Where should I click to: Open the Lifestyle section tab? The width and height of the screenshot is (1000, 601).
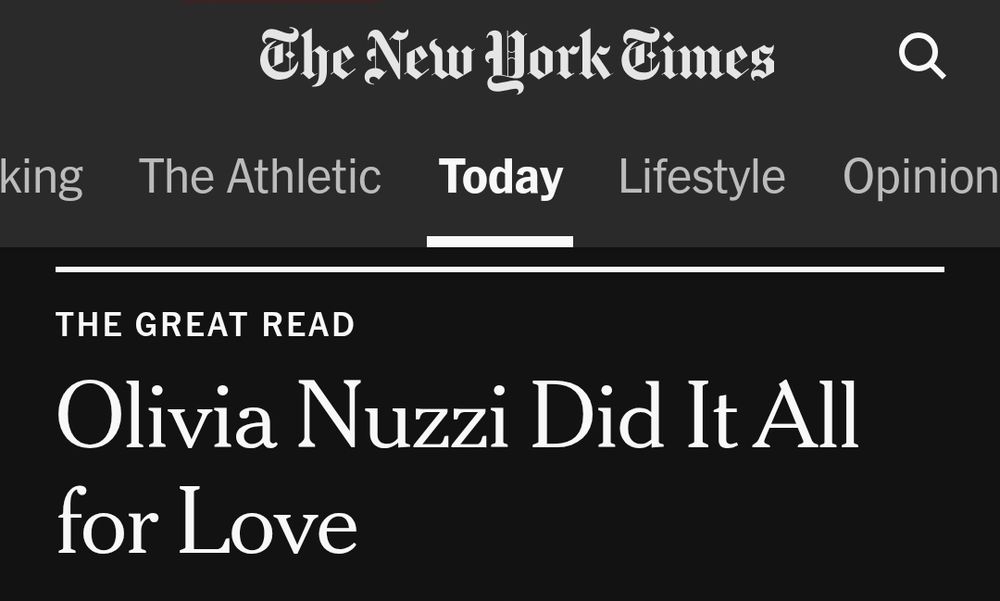(701, 176)
